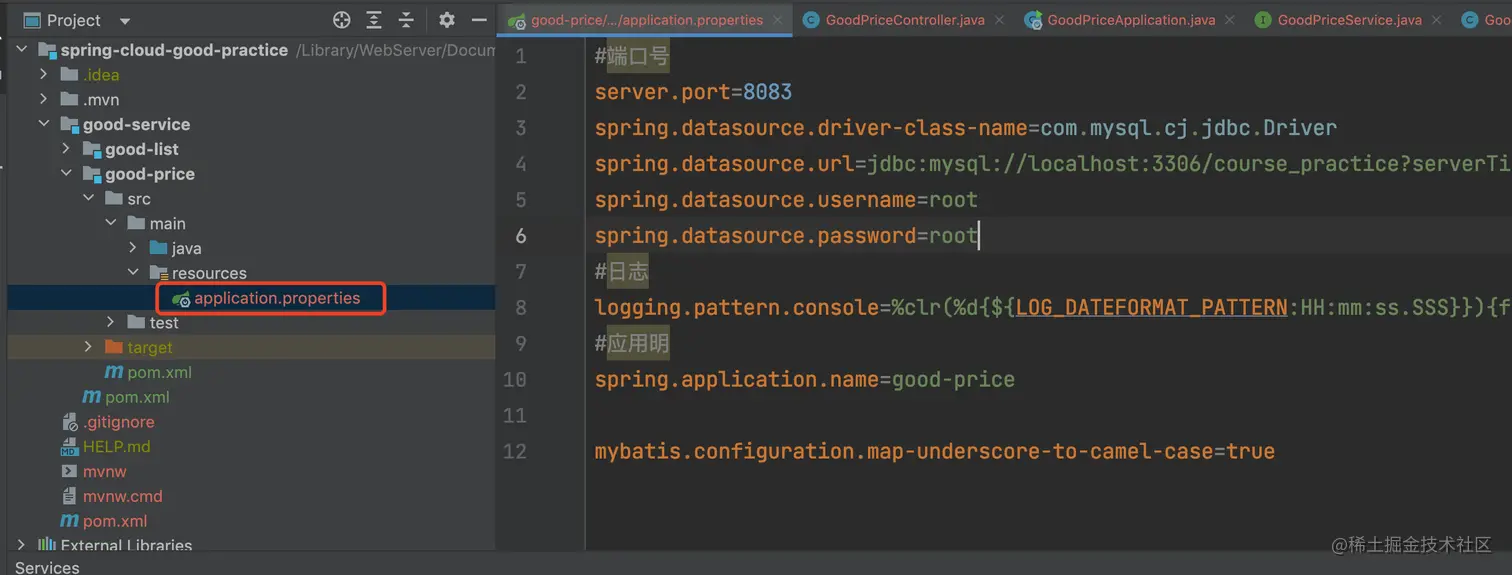
Task: Click the Expand All icon in Project panel
Action: [374, 20]
